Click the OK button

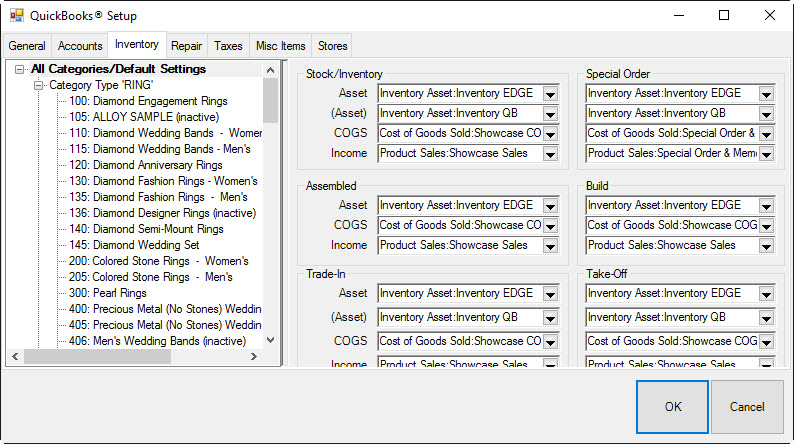(672, 407)
